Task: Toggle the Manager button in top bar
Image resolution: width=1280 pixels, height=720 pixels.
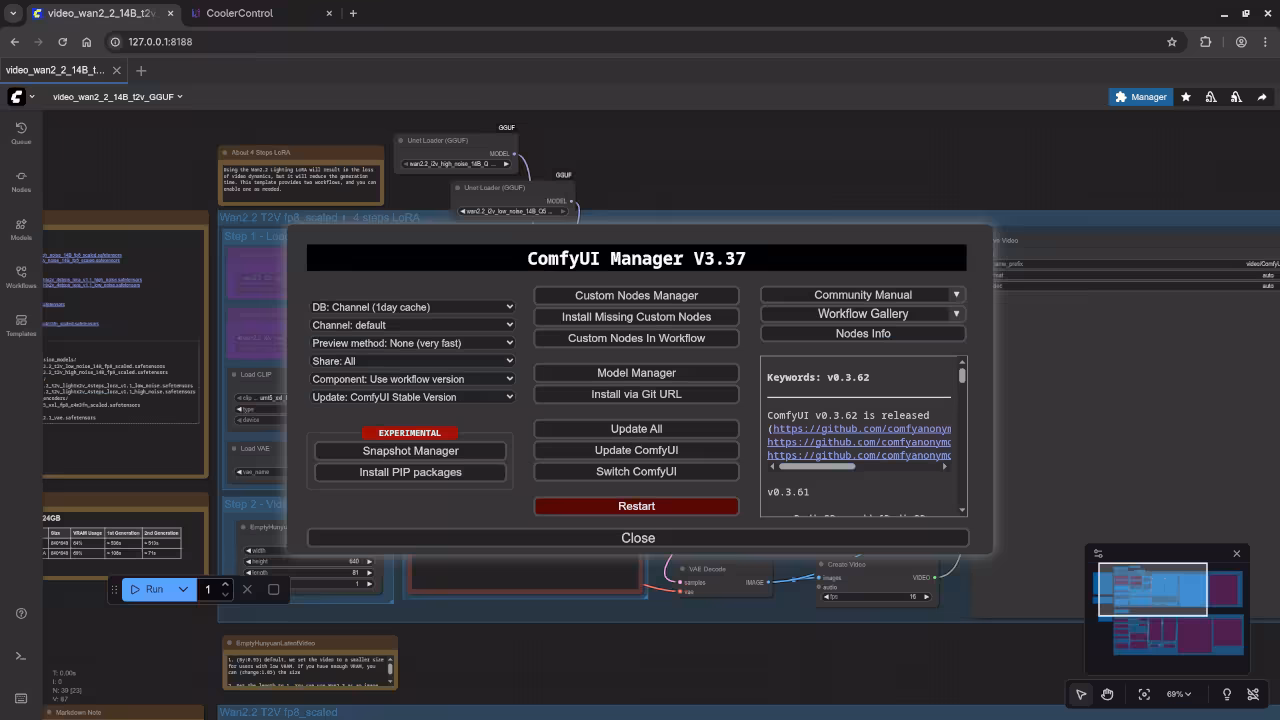Action: [1140, 97]
